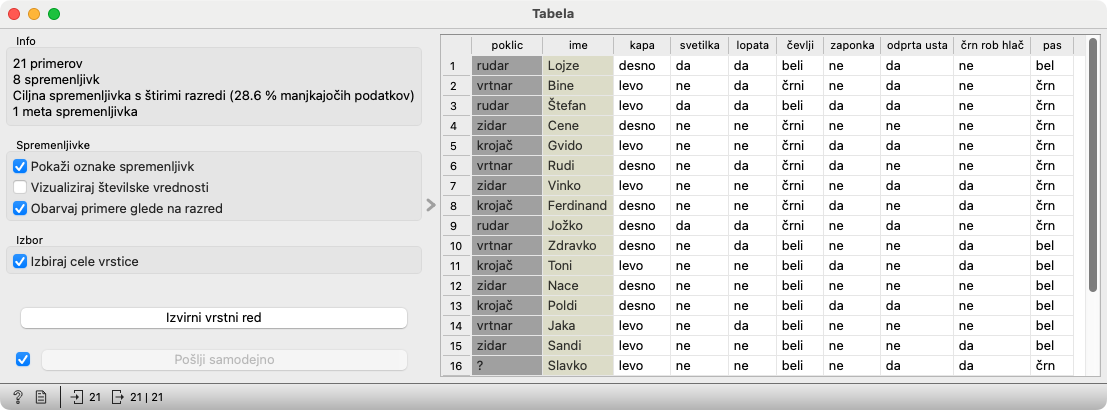Click the 'odprta usta' column header
1107x410 pixels.
click(x=915, y=46)
